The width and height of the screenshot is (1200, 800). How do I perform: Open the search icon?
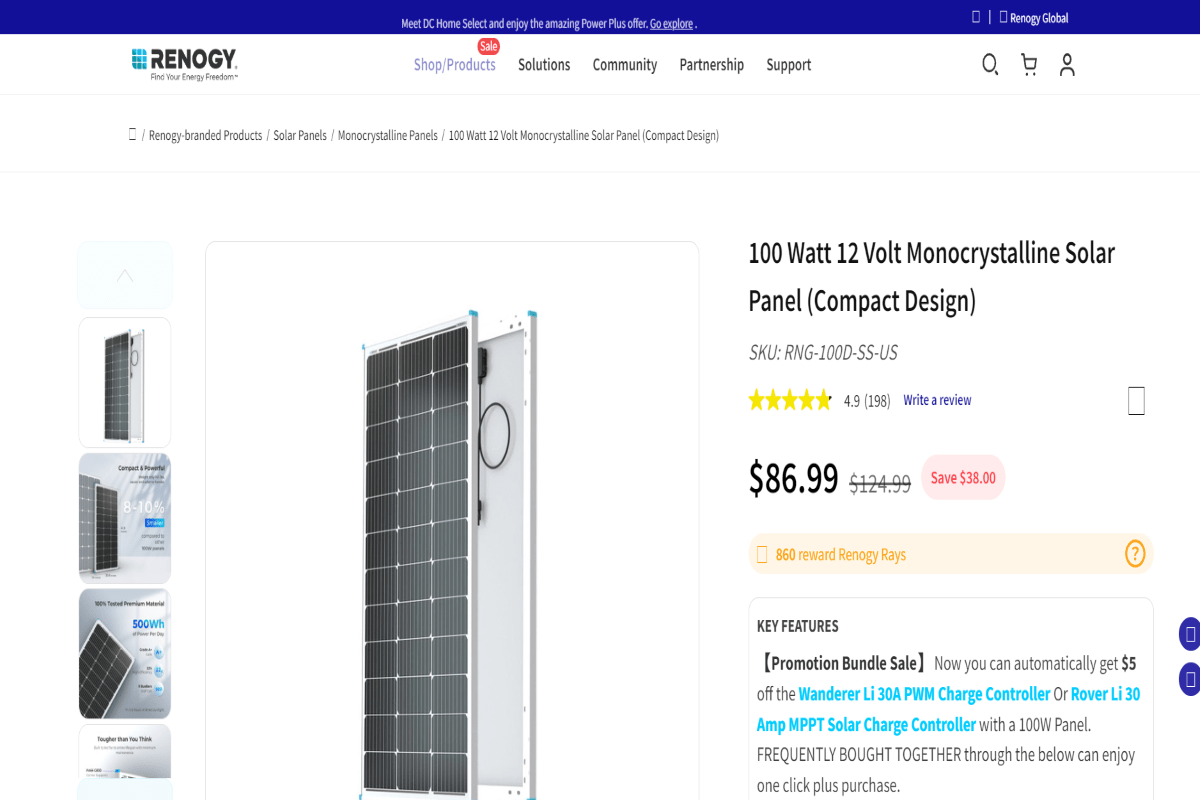tap(990, 64)
